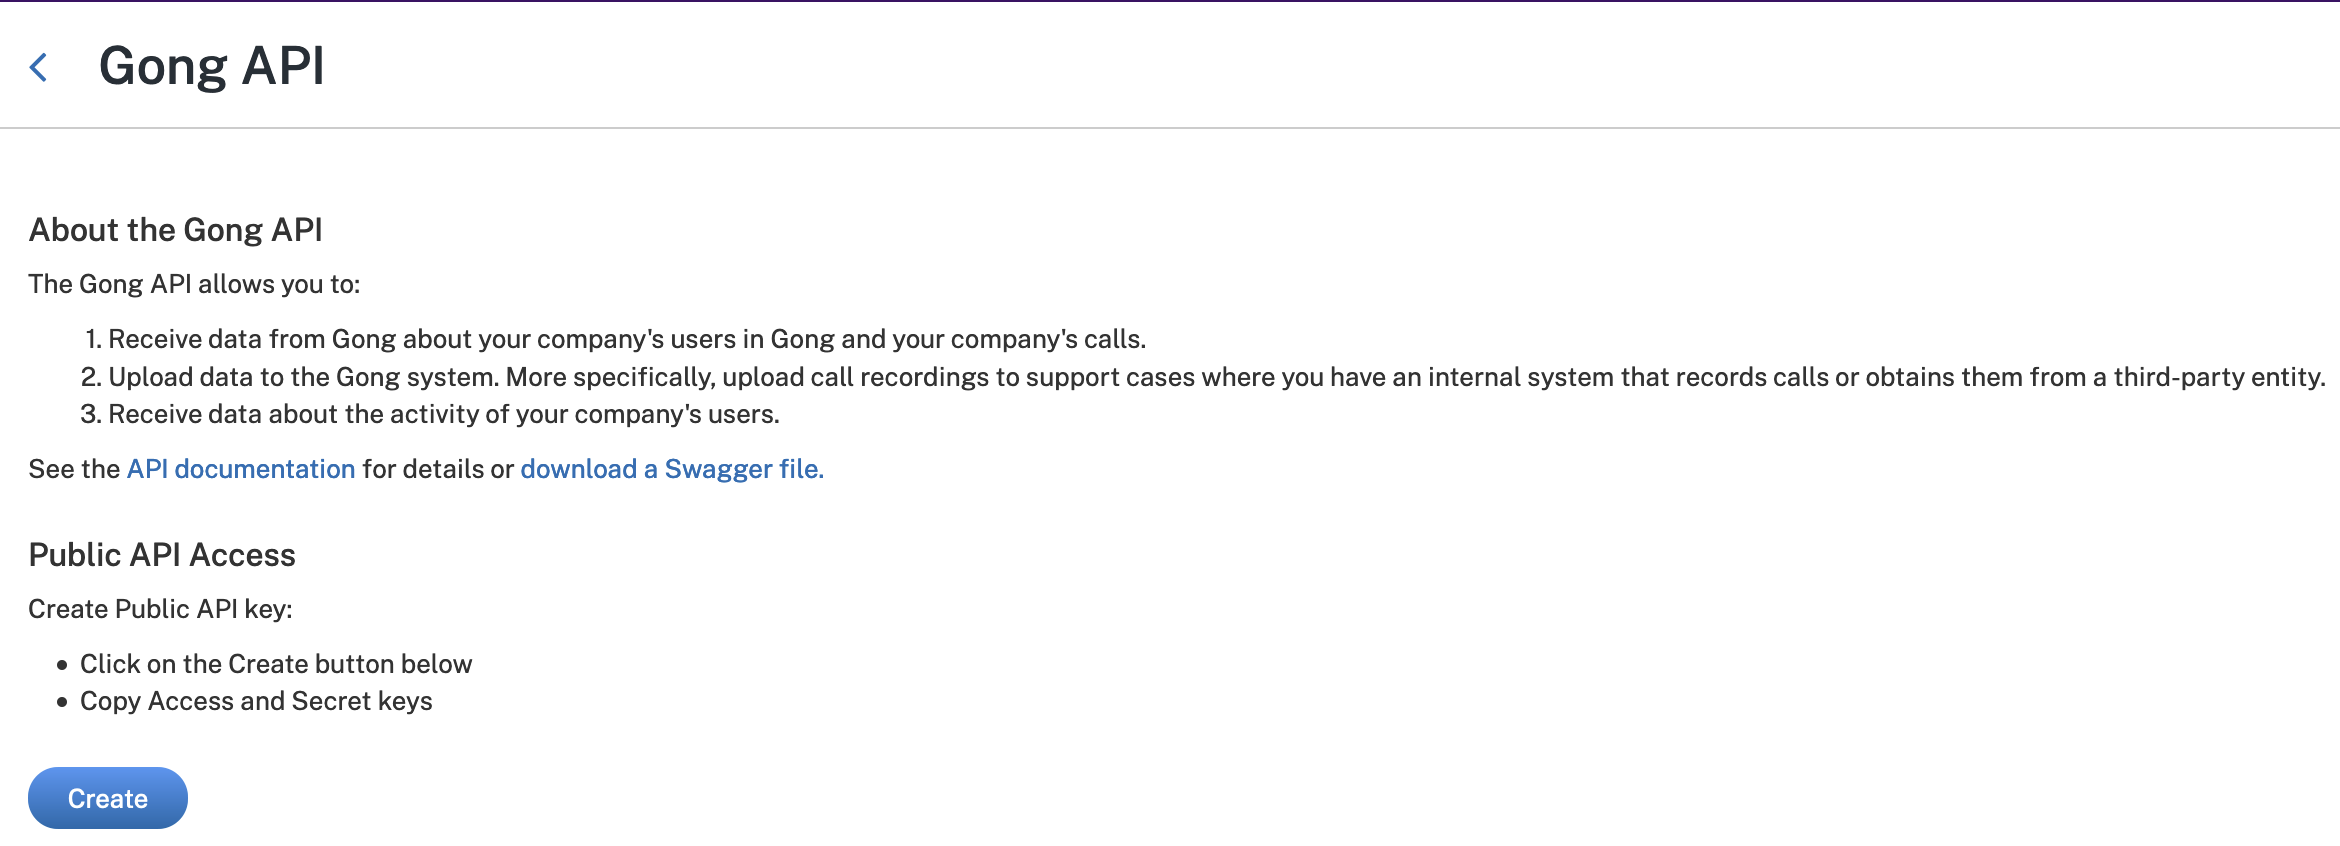This screenshot has width=2340, height=846.
Task: Click the About the Gong API heading
Action: (175, 230)
